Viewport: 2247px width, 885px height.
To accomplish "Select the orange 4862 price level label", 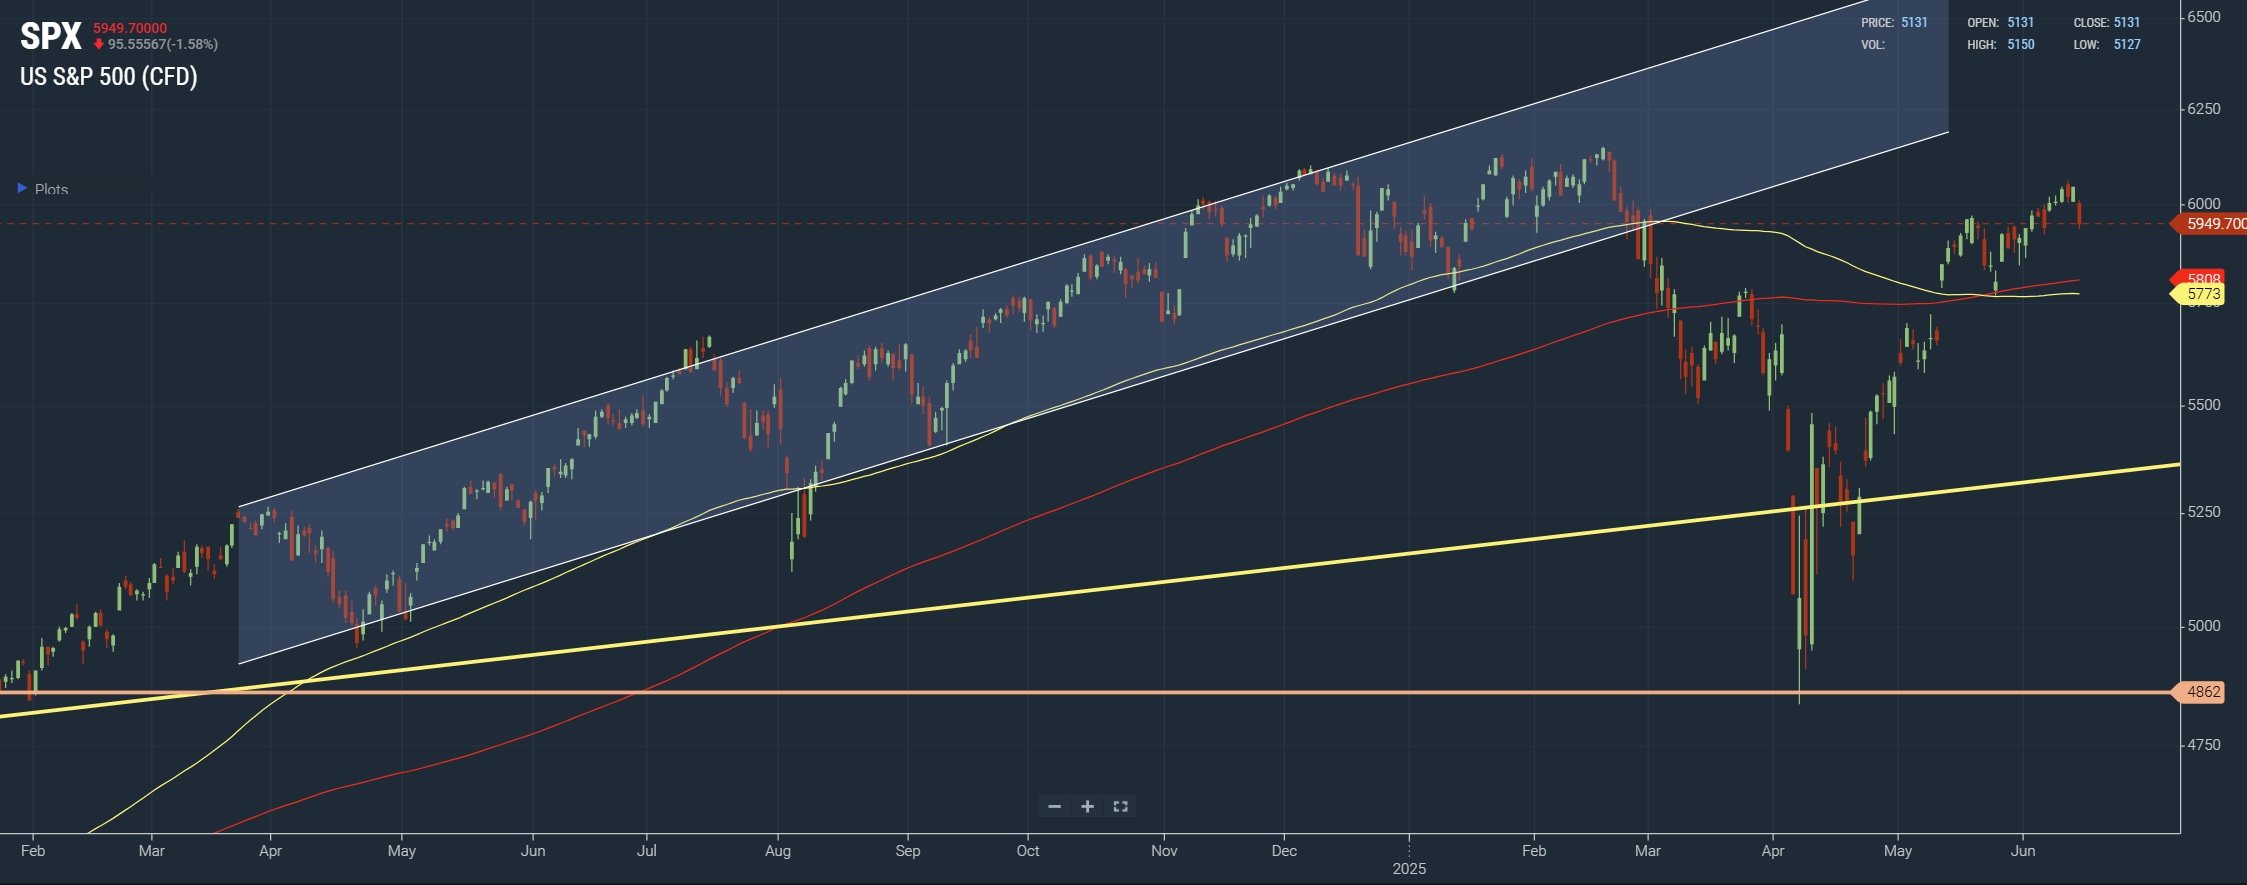I will 2200,692.
